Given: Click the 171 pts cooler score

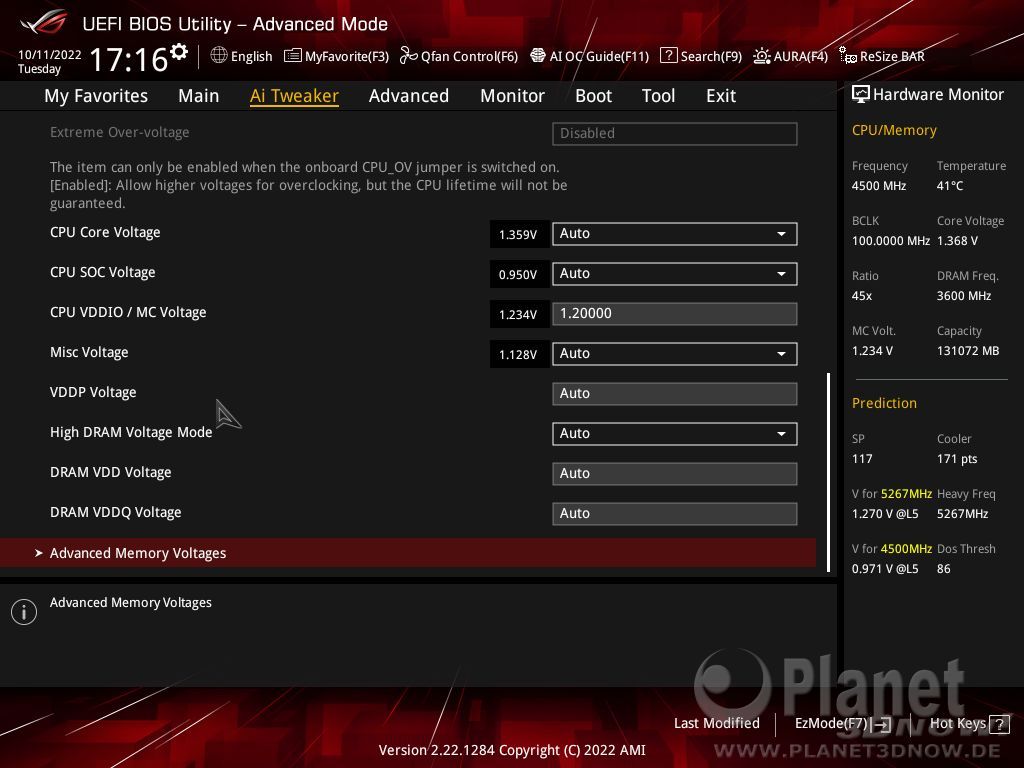Looking at the screenshot, I should tap(957, 459).
